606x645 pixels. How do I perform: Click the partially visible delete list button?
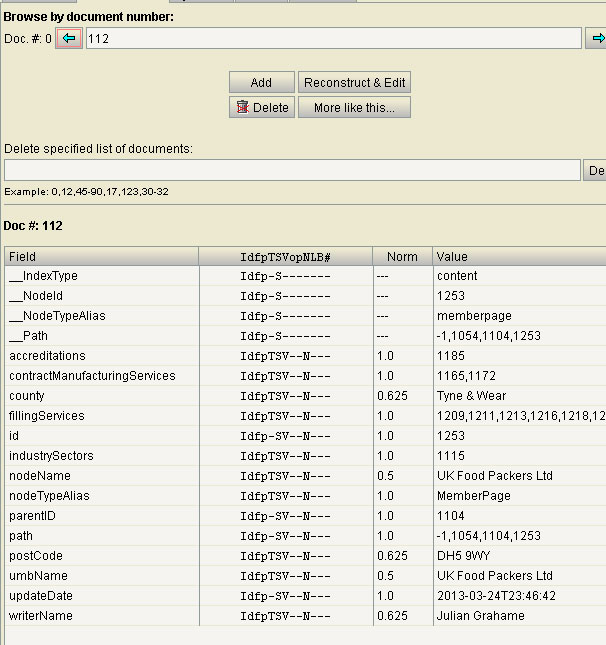[x=595, y=170]
